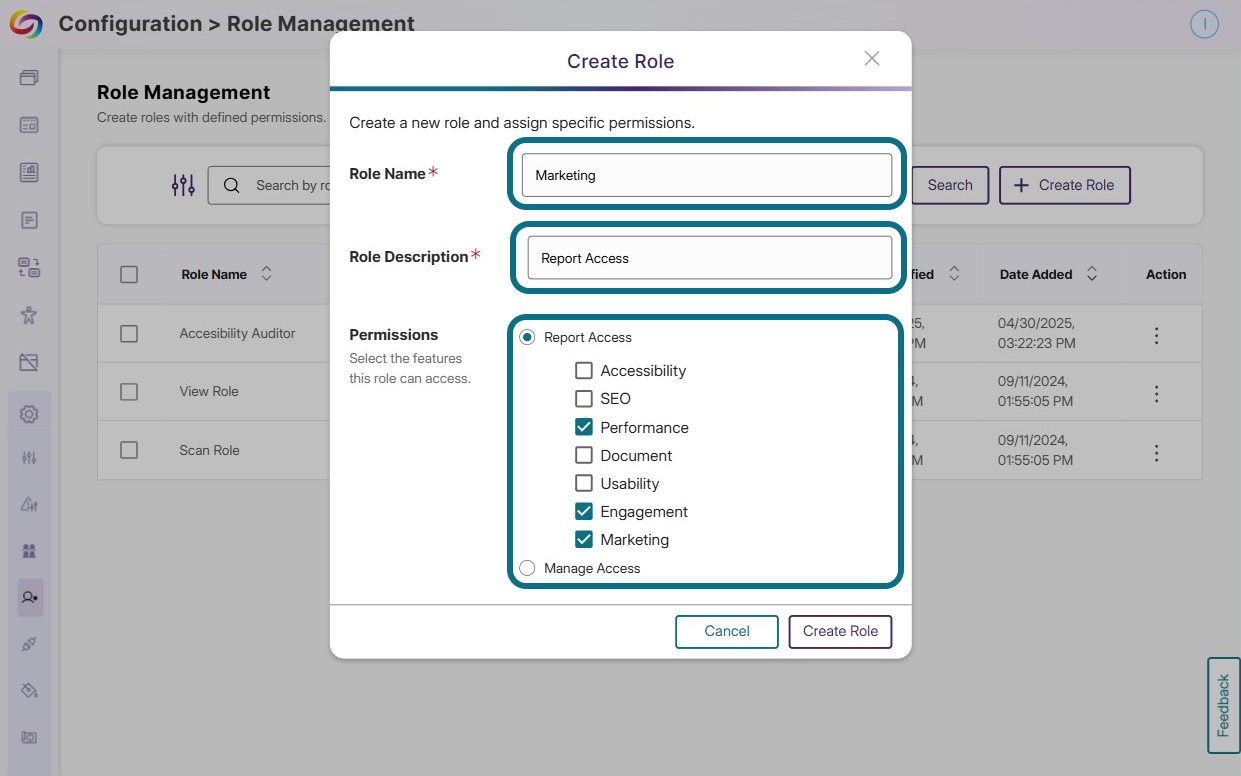Open the document lines sidebar icon
The image size is (1241, 776).
point(29,220)
